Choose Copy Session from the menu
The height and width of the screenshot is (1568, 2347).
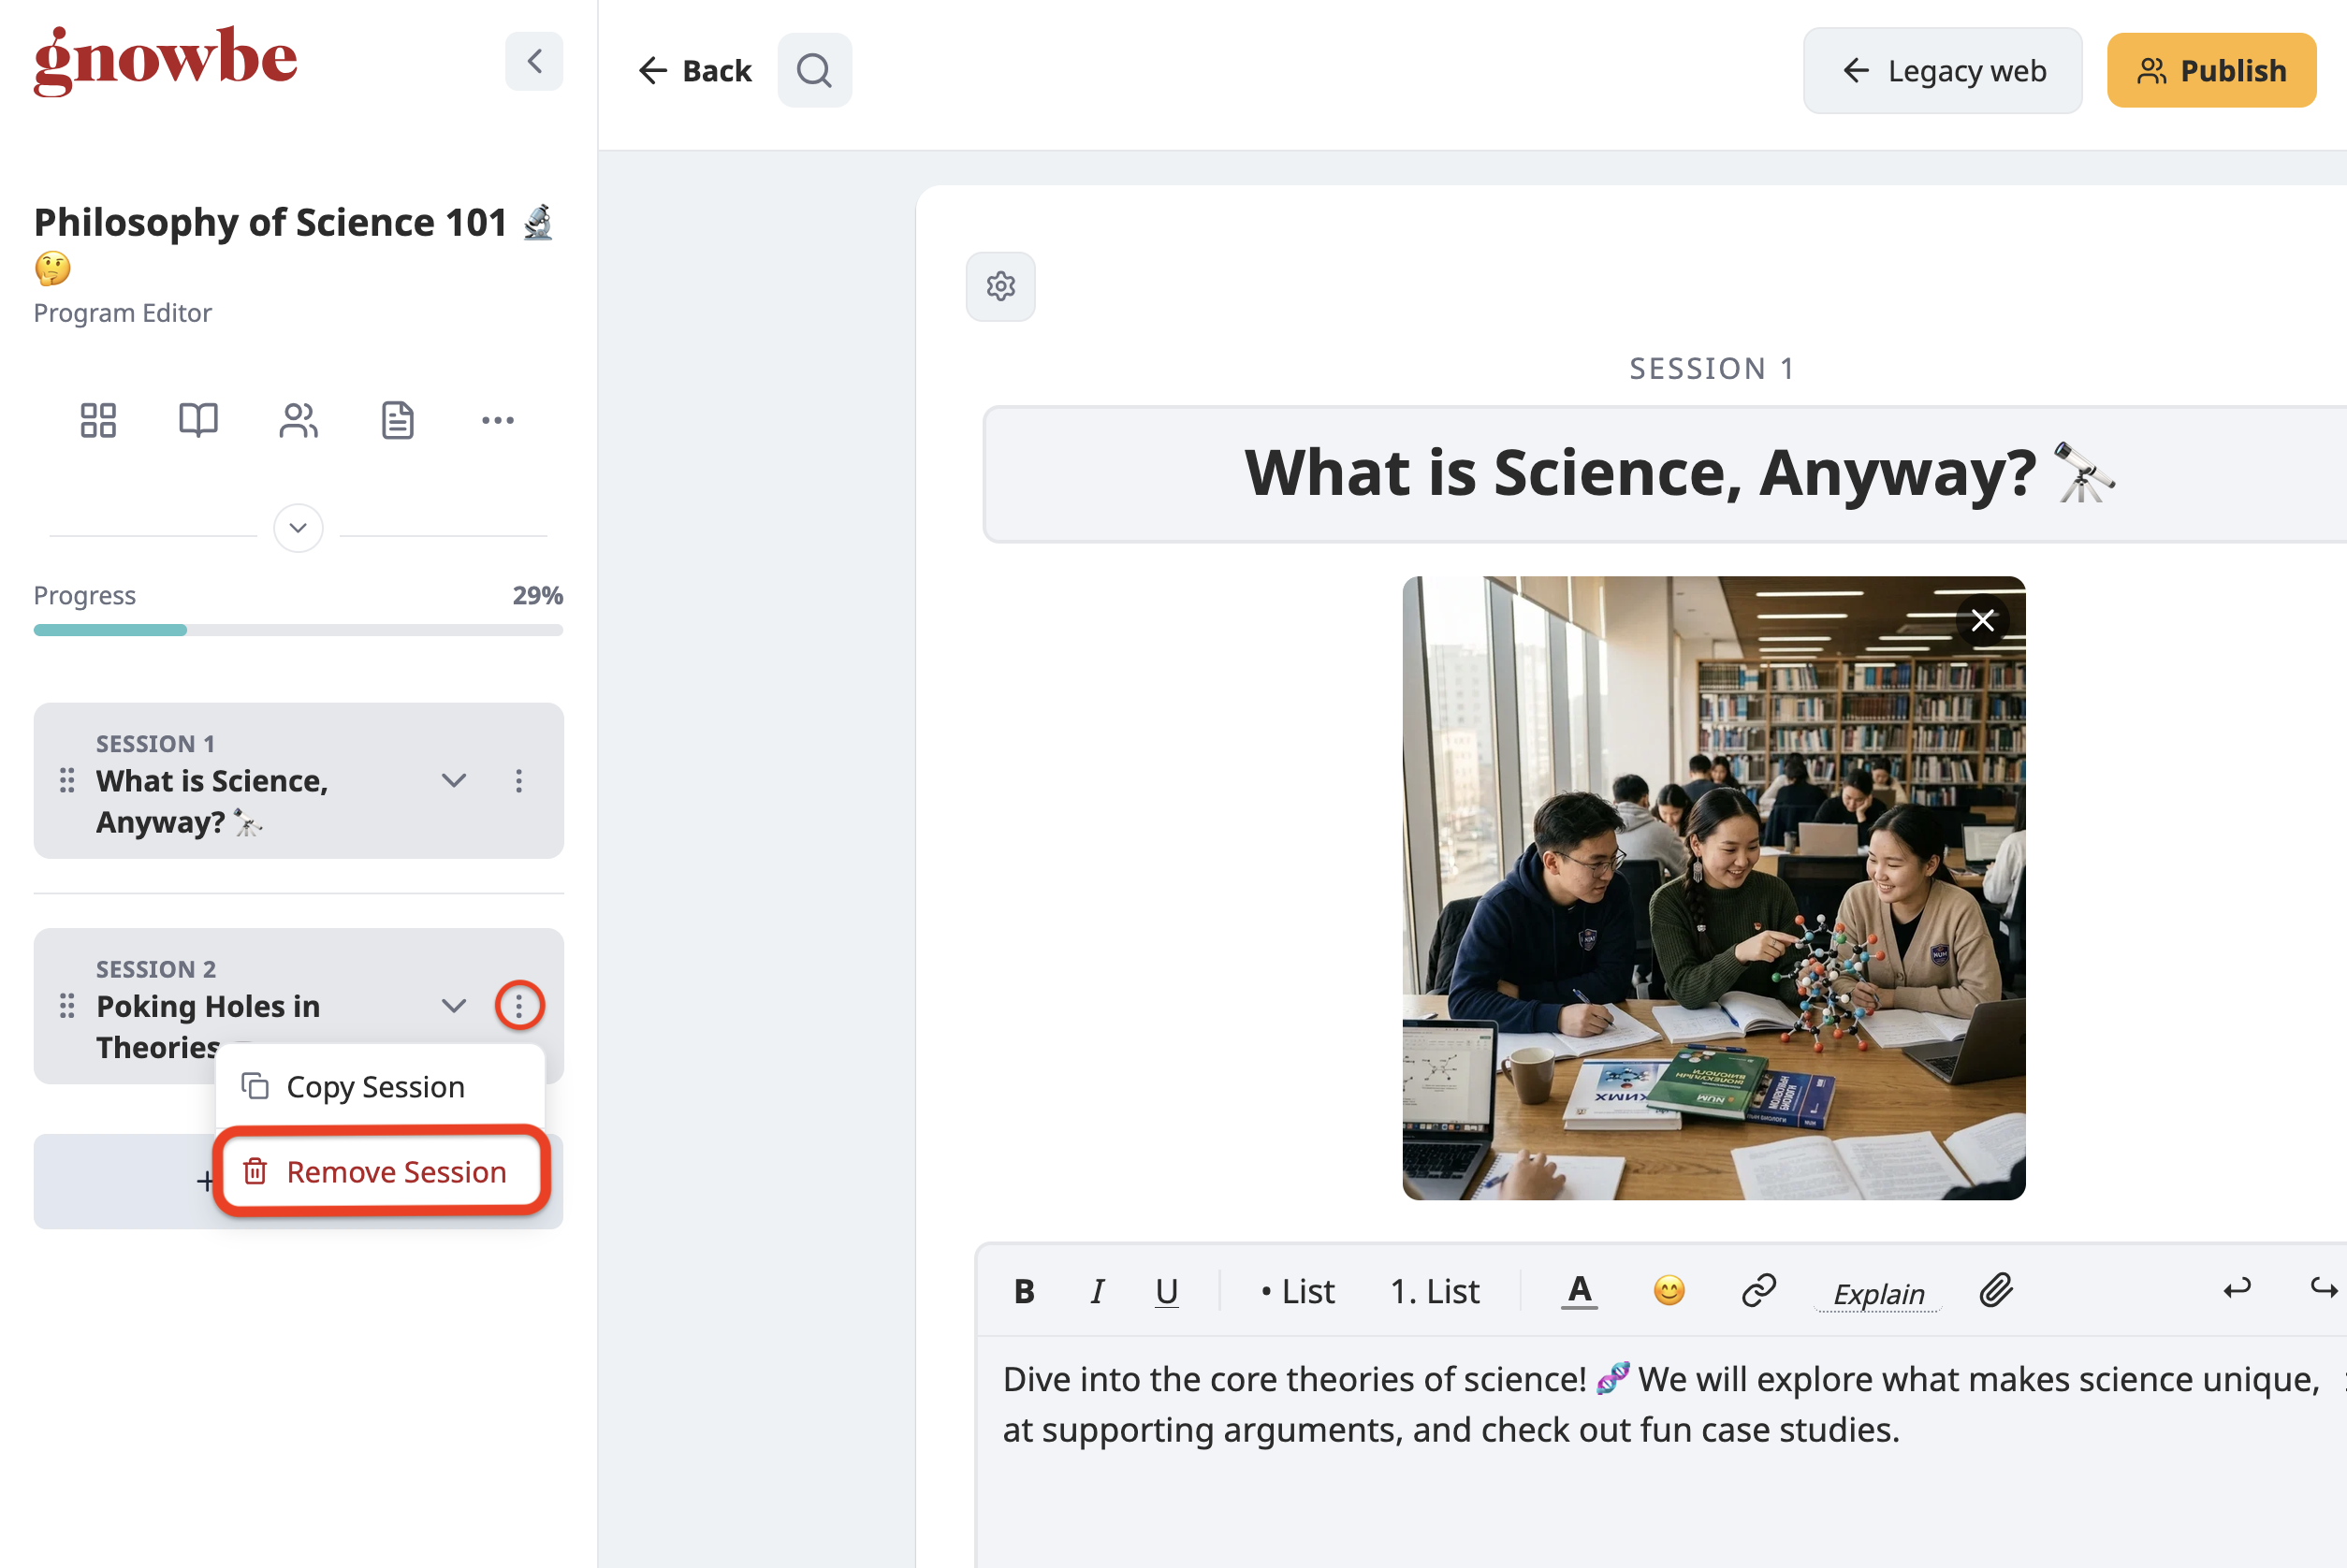point(380,1086)
